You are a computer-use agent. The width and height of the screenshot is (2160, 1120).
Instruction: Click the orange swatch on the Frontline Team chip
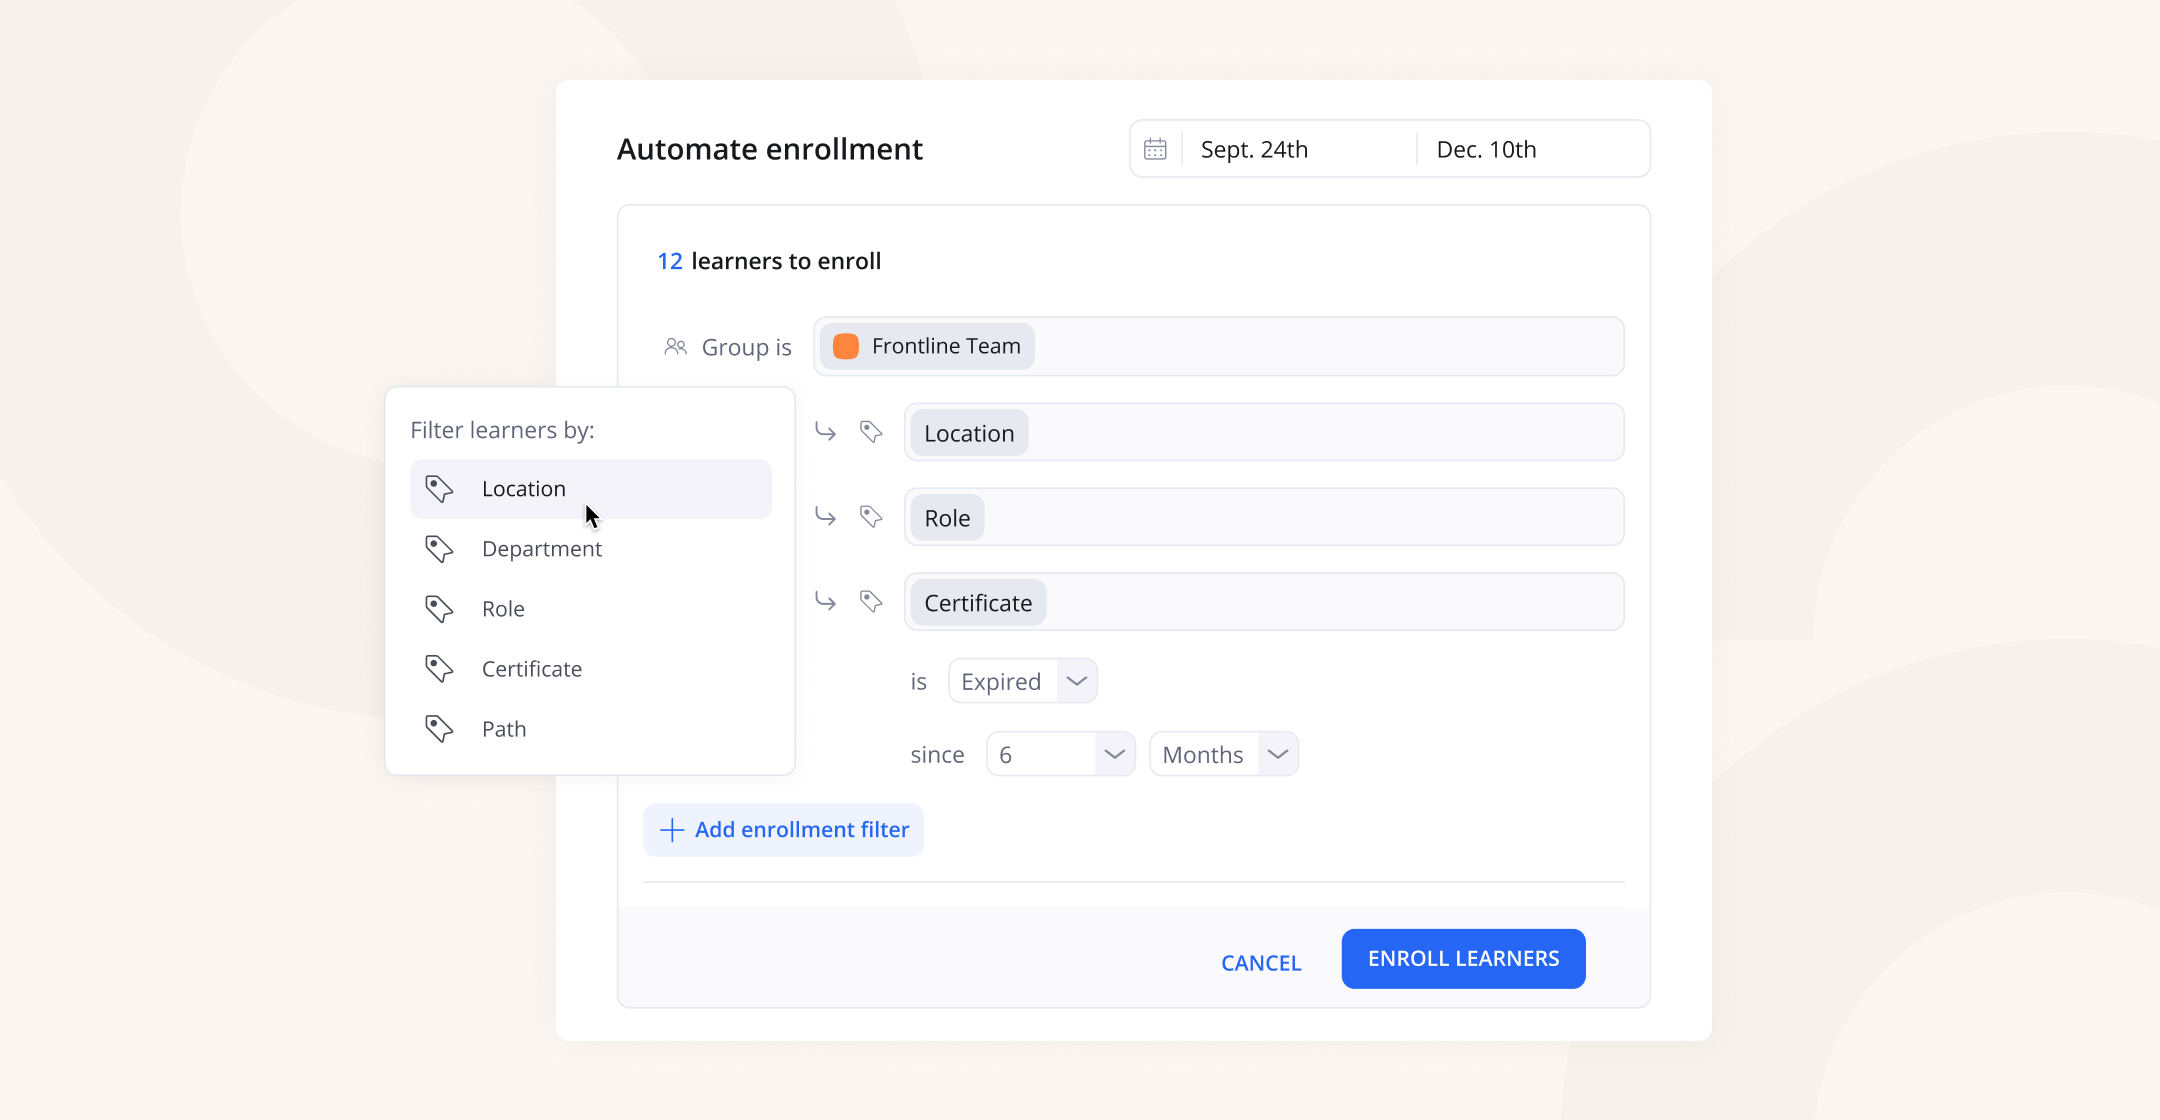point(846,346)
